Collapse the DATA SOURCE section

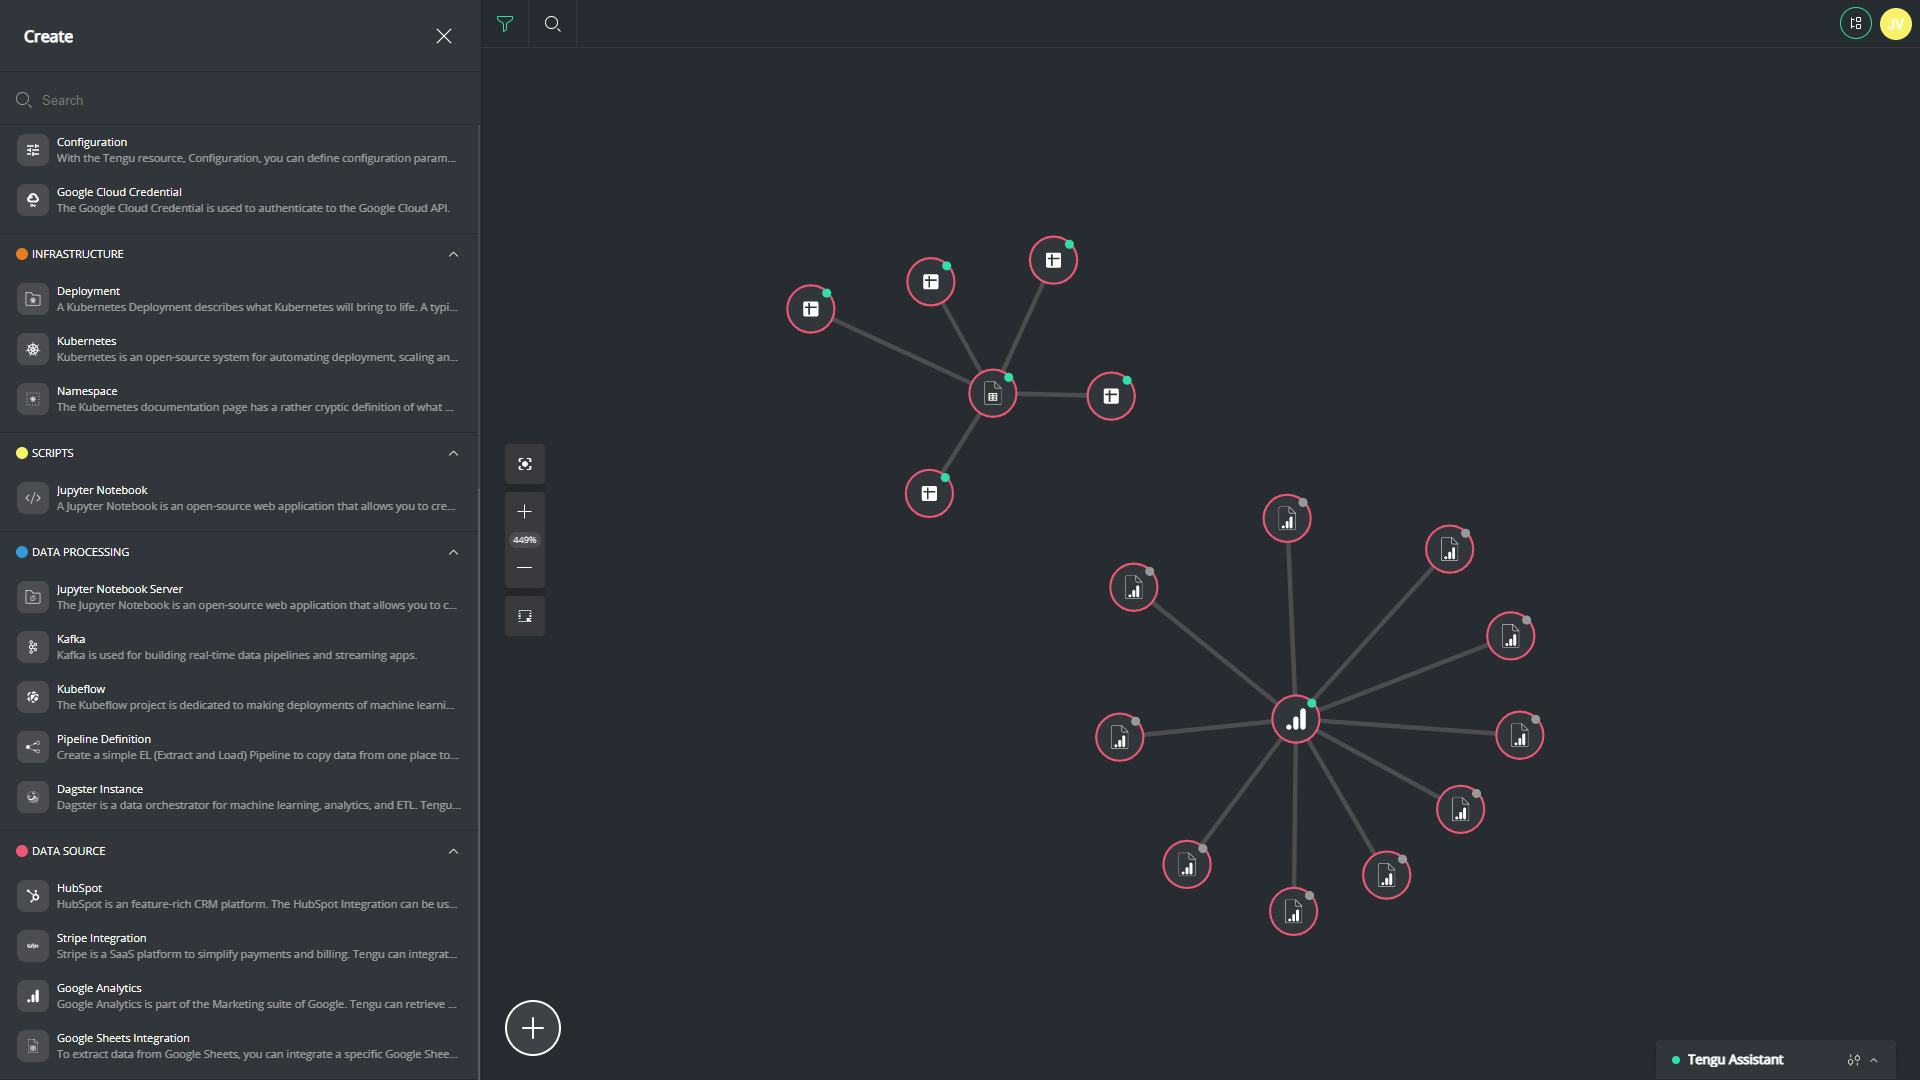coord(453,851)
